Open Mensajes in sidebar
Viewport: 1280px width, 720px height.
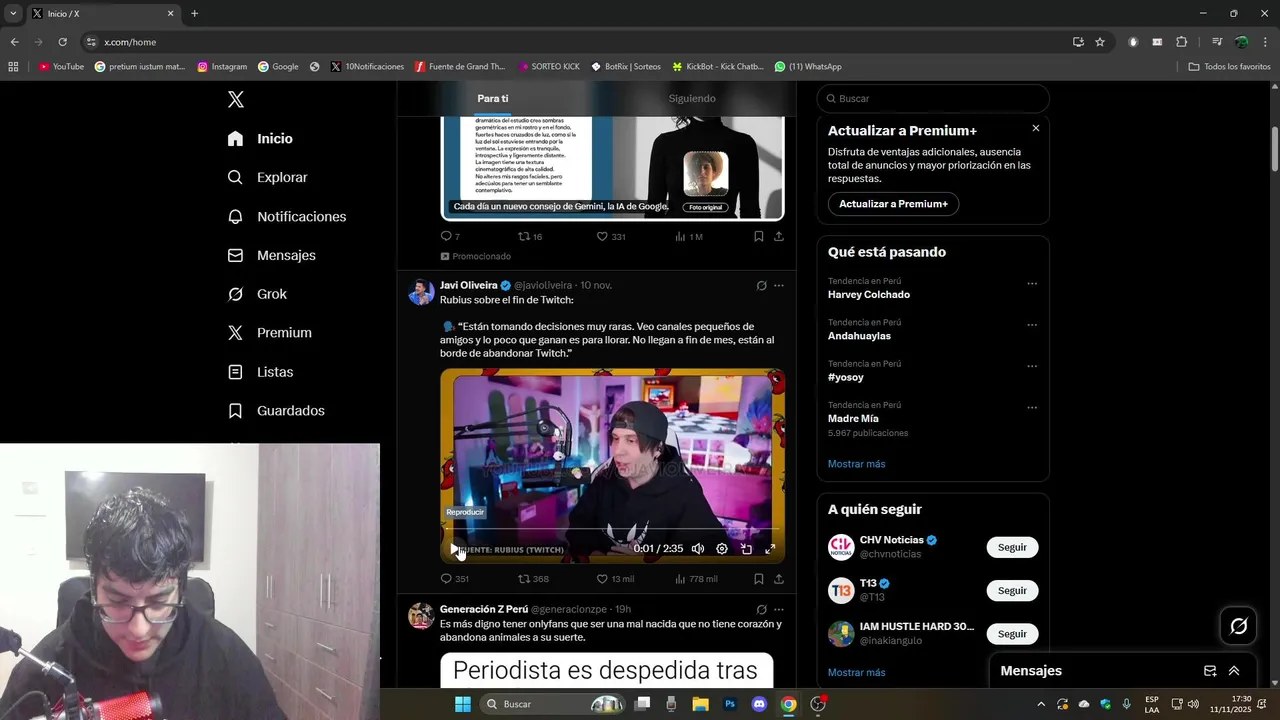(x=271, y=255)
